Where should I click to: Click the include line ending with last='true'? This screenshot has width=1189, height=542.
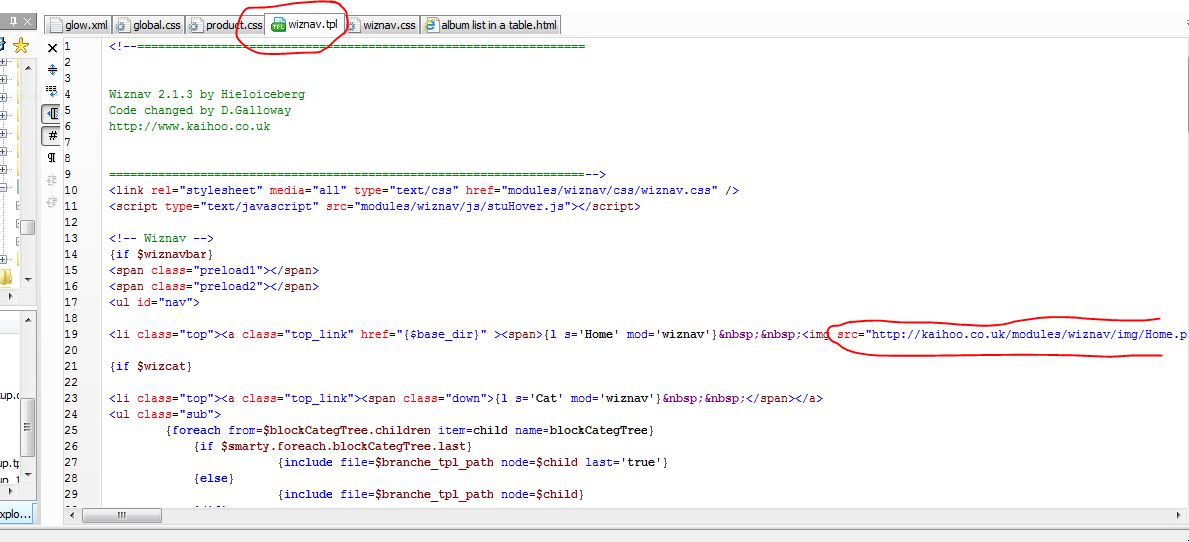472,462
